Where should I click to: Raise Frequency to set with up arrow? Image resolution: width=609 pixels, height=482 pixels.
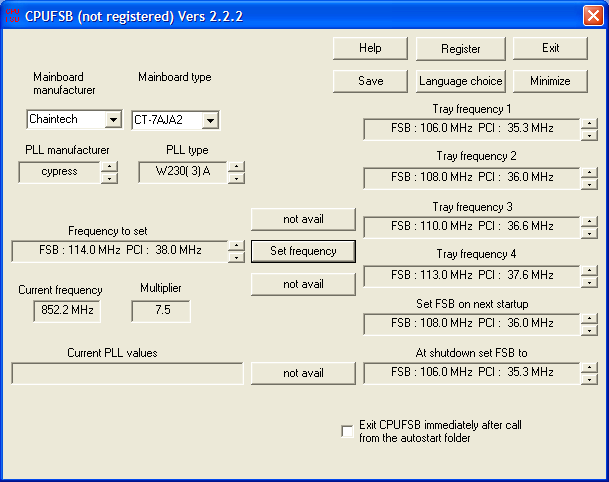click(x=236, y=245)
